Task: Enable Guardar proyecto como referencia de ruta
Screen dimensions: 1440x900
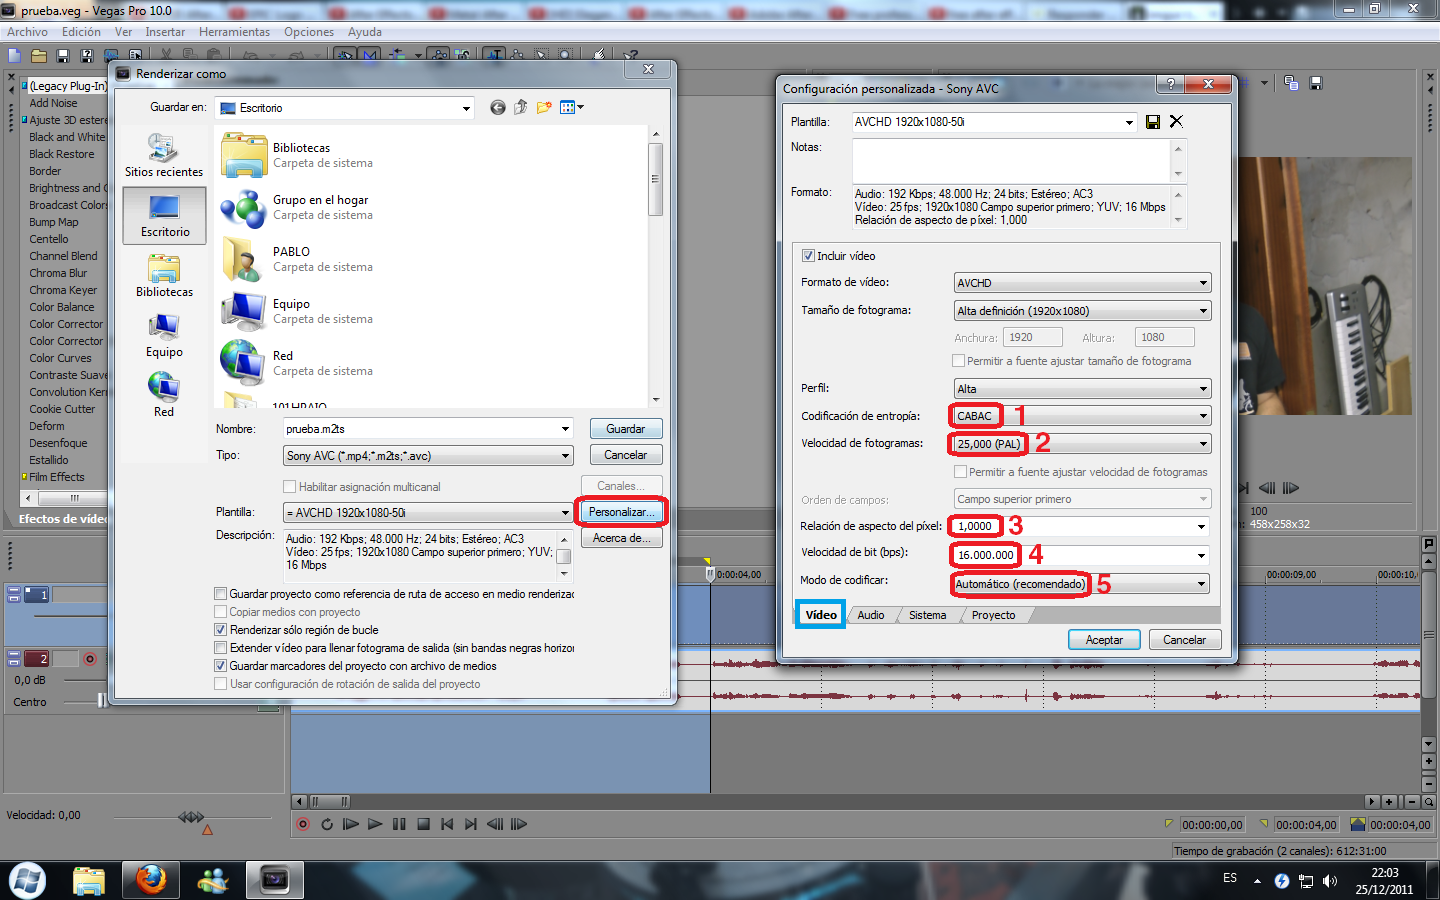Action: click(221, 594)
